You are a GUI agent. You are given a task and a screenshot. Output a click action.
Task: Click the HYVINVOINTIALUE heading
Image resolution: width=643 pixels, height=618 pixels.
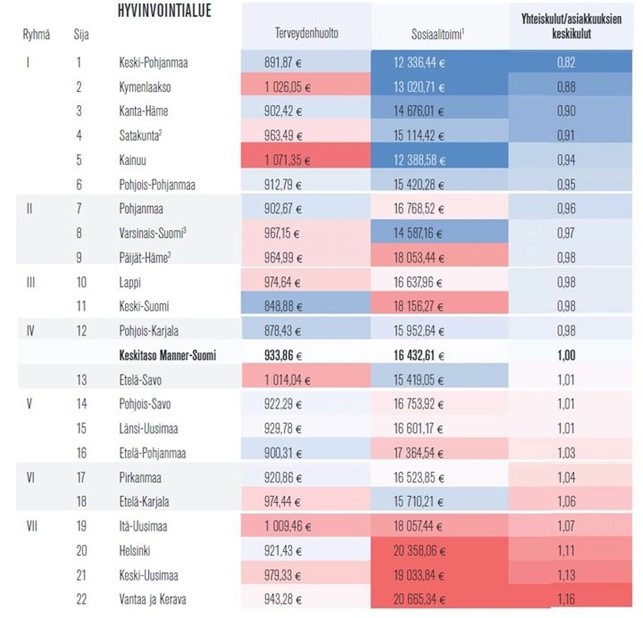pyautogui.click(x=164, y=11)
